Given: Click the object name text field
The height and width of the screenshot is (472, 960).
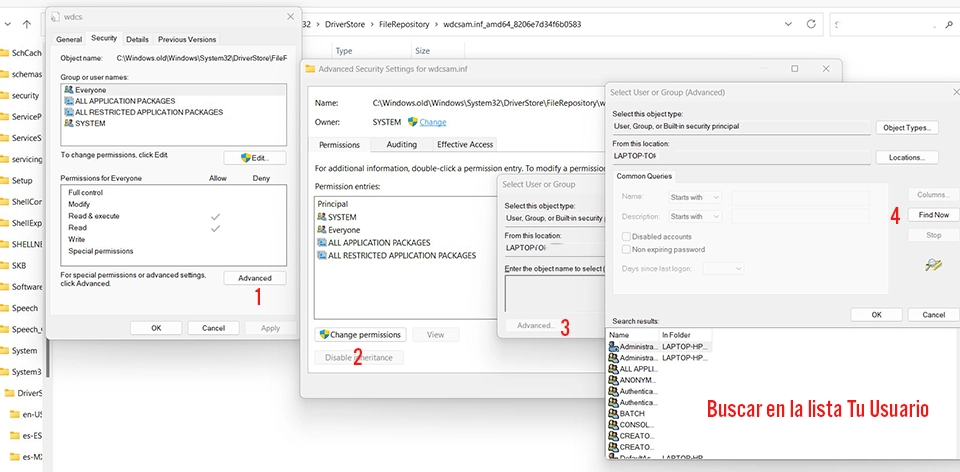Looking at the screenshot, I should (x=551, y=293).
